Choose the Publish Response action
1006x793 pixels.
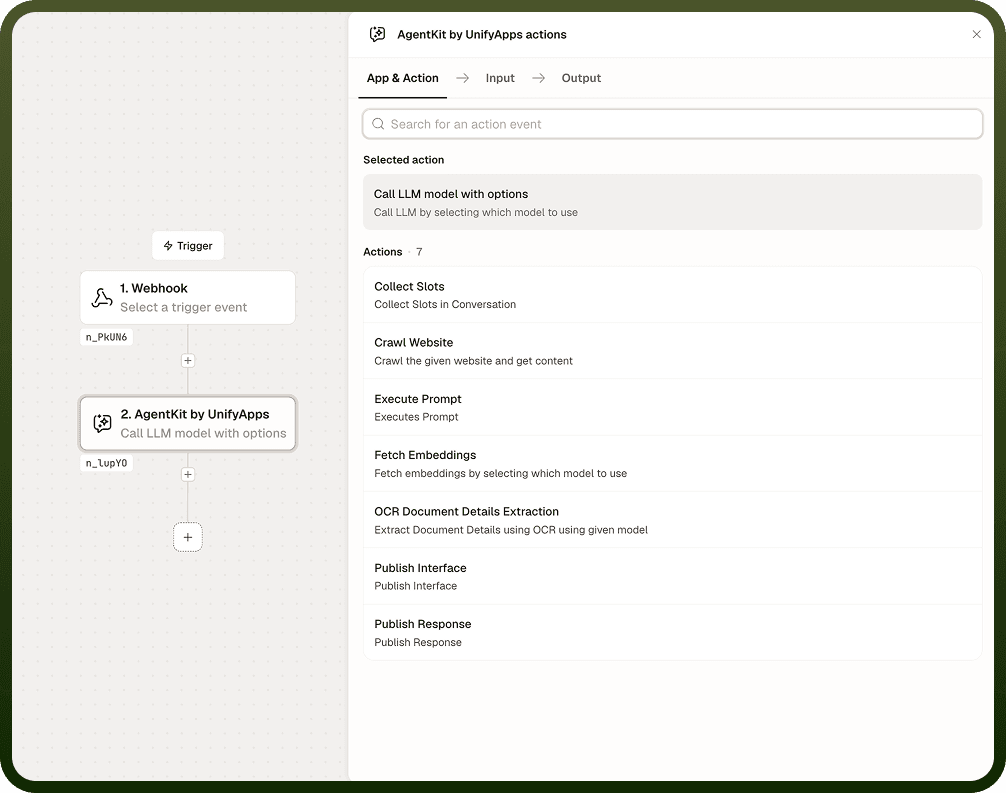pos(672,633)
